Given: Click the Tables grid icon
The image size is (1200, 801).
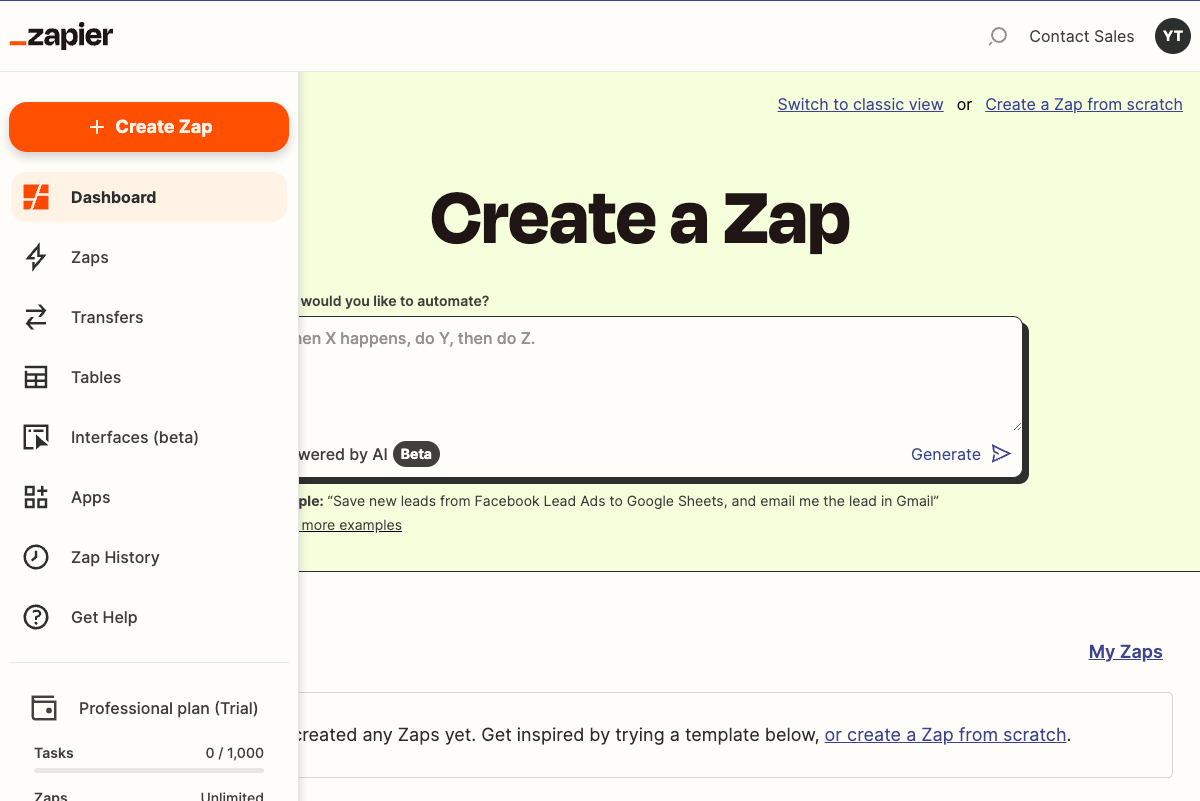Looking at the screenshot, I should (36, 377).
